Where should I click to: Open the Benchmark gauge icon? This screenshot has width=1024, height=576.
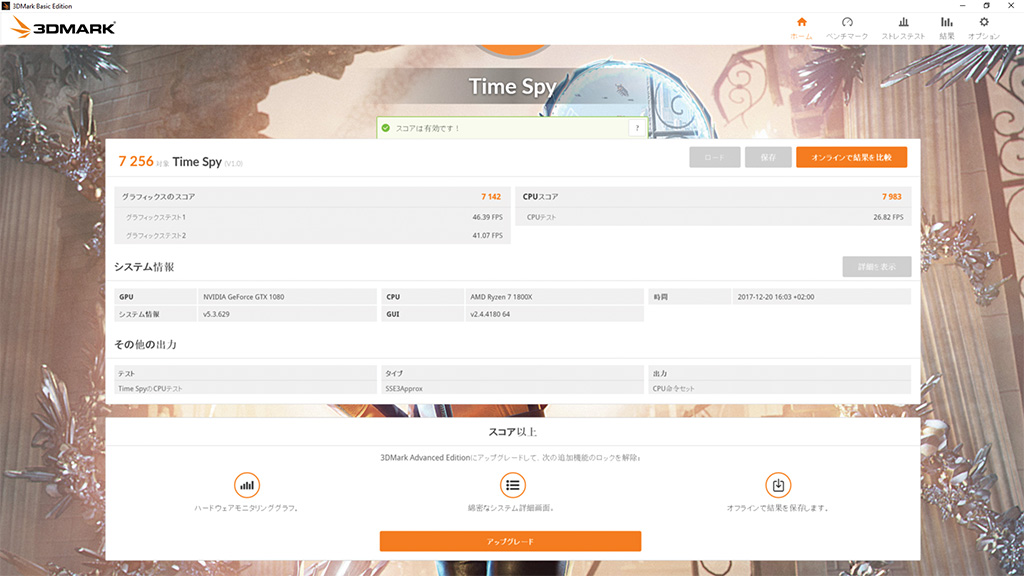847,22
